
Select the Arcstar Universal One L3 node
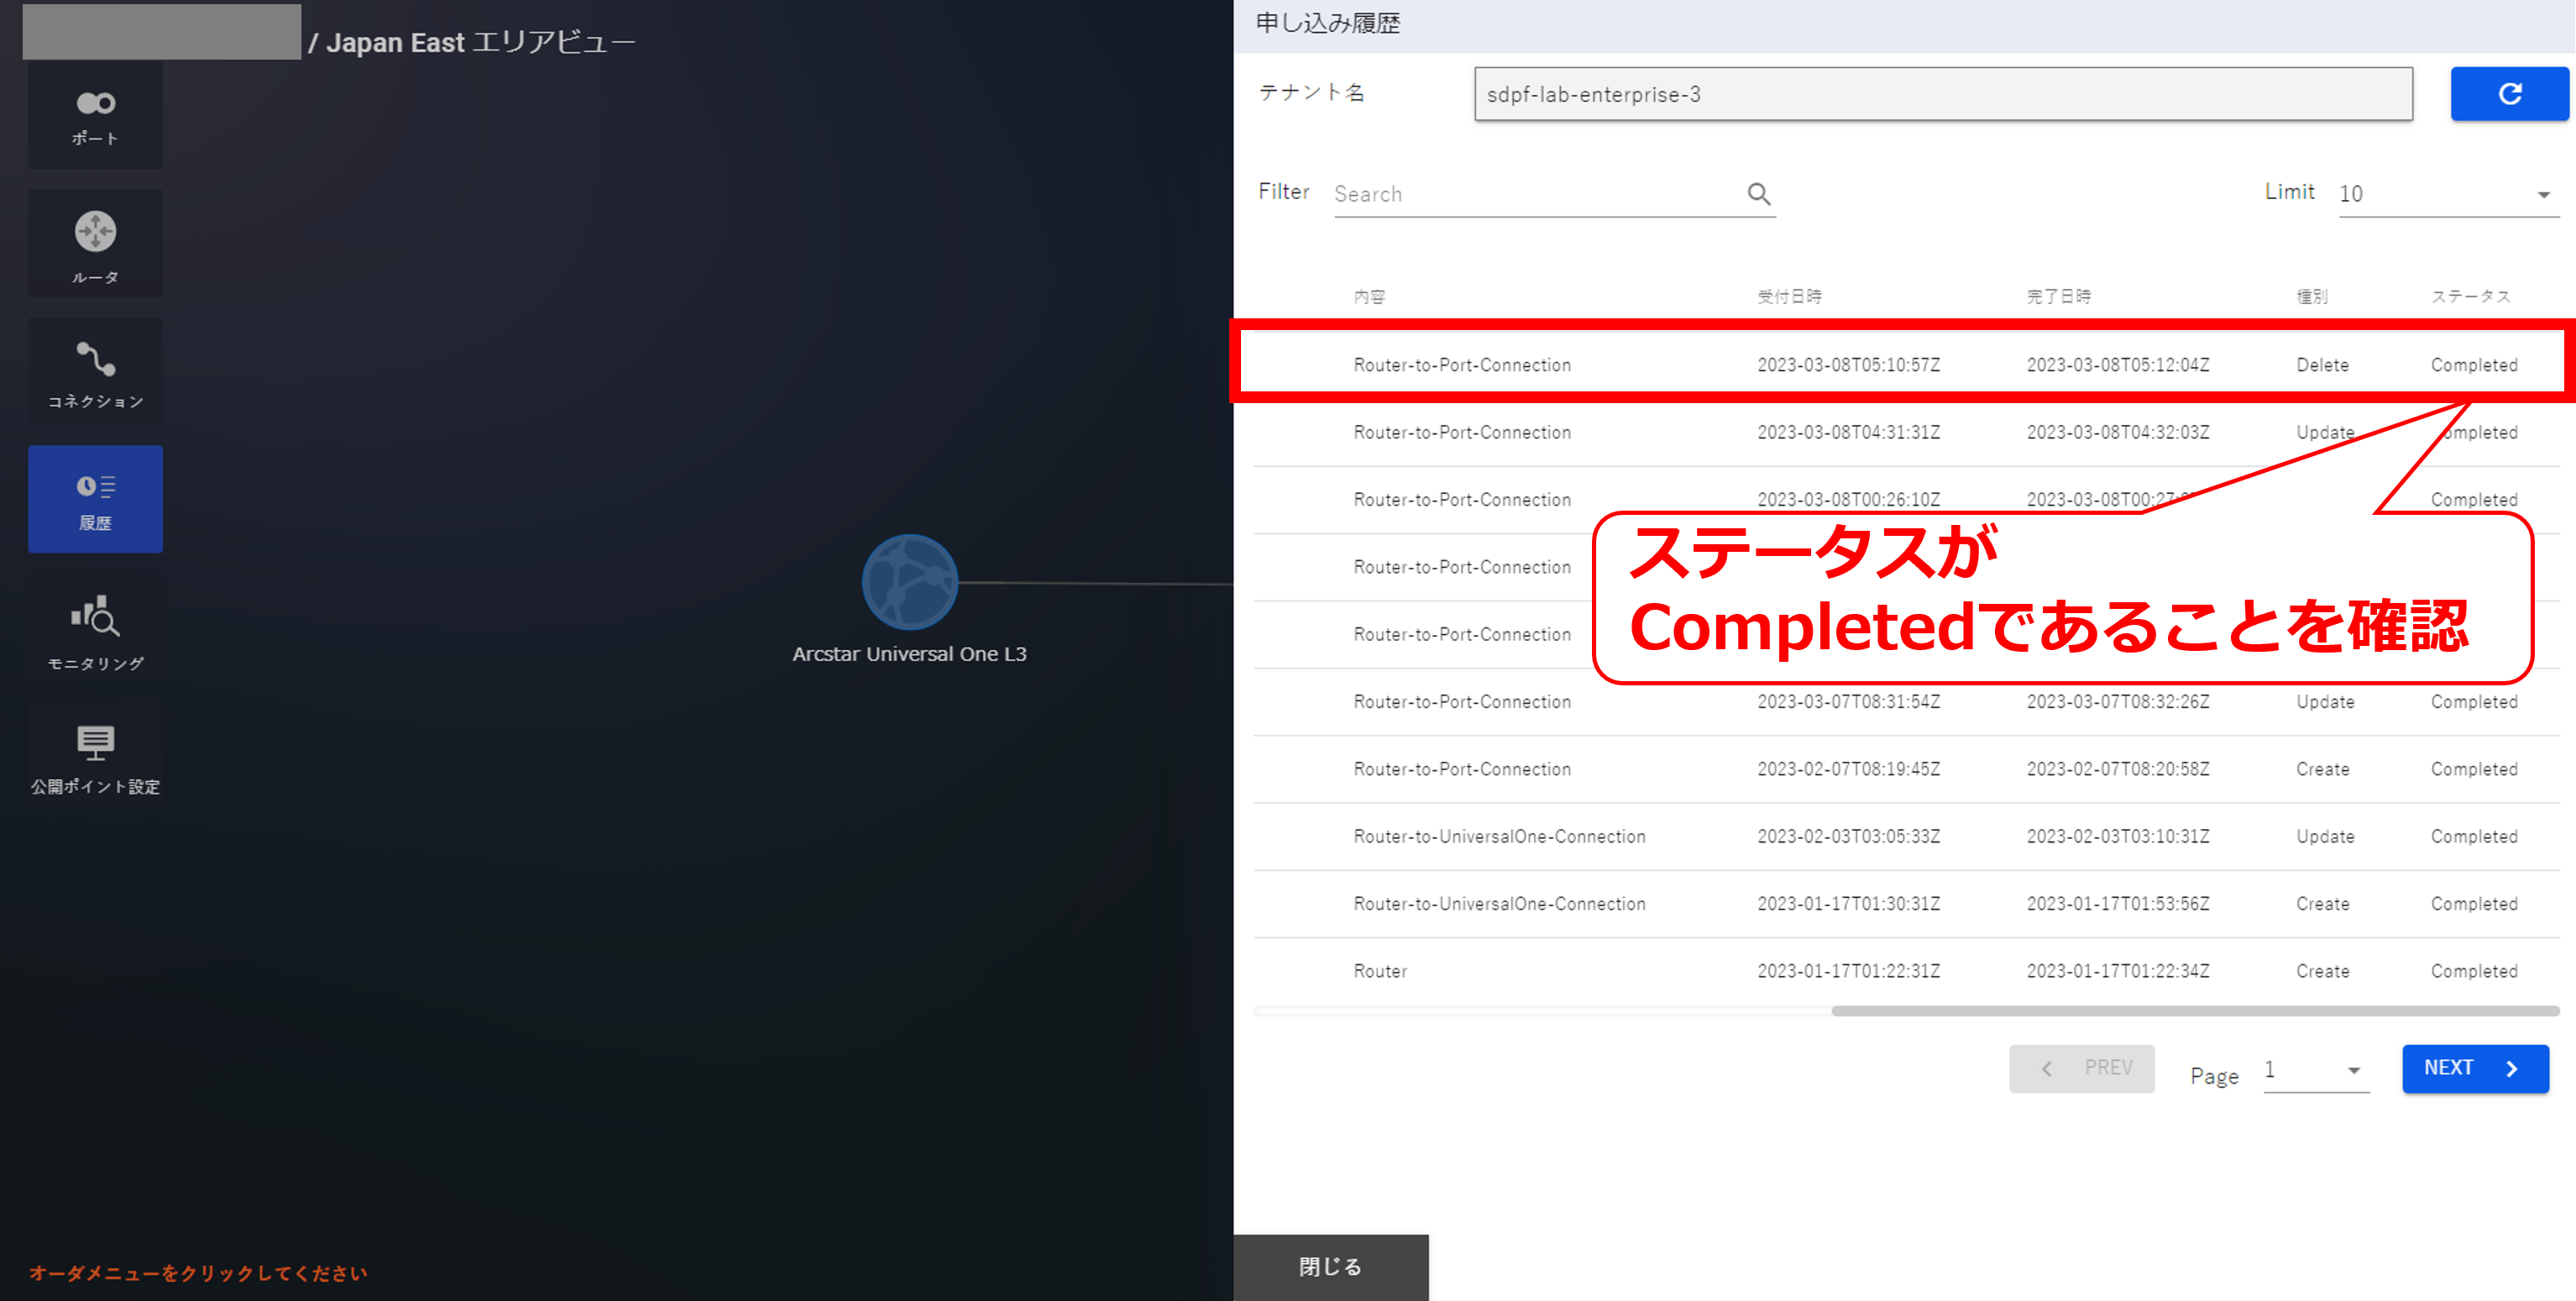[x=909, y=582]
